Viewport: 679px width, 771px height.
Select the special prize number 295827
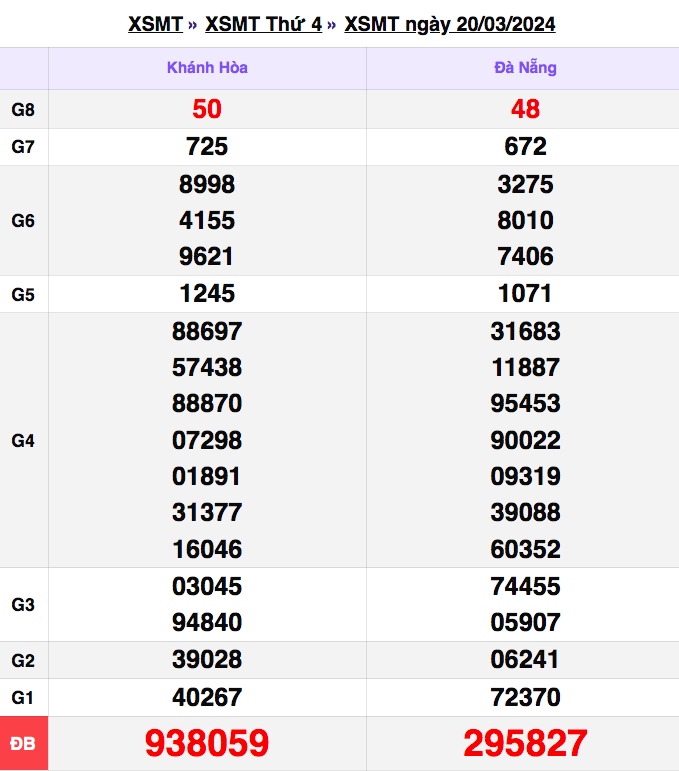(x=525, y=743)
